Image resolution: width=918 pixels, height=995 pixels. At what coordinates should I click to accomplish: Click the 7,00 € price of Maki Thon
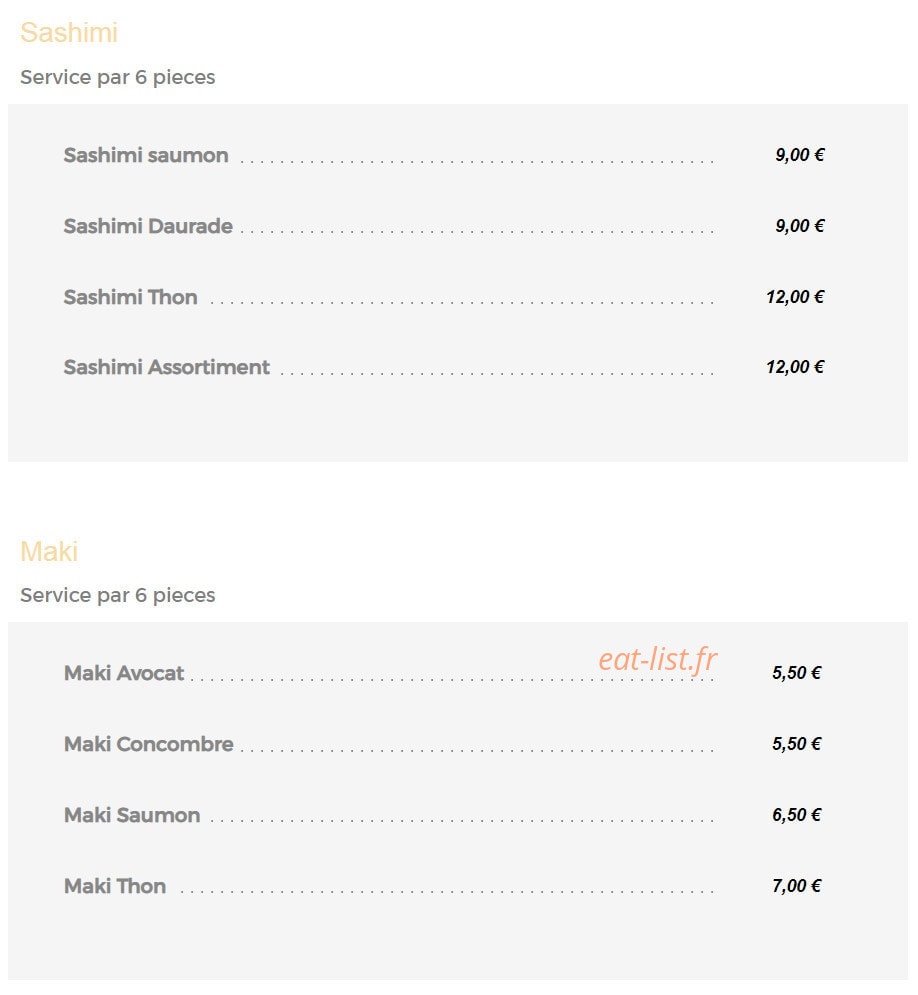click(796, 886)
